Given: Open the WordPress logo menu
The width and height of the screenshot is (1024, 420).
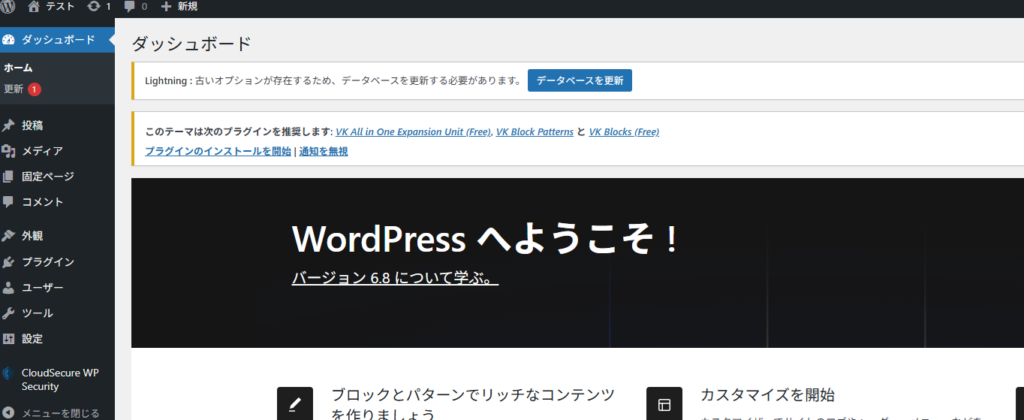Looking at the screenshot, I should [8, 7].
